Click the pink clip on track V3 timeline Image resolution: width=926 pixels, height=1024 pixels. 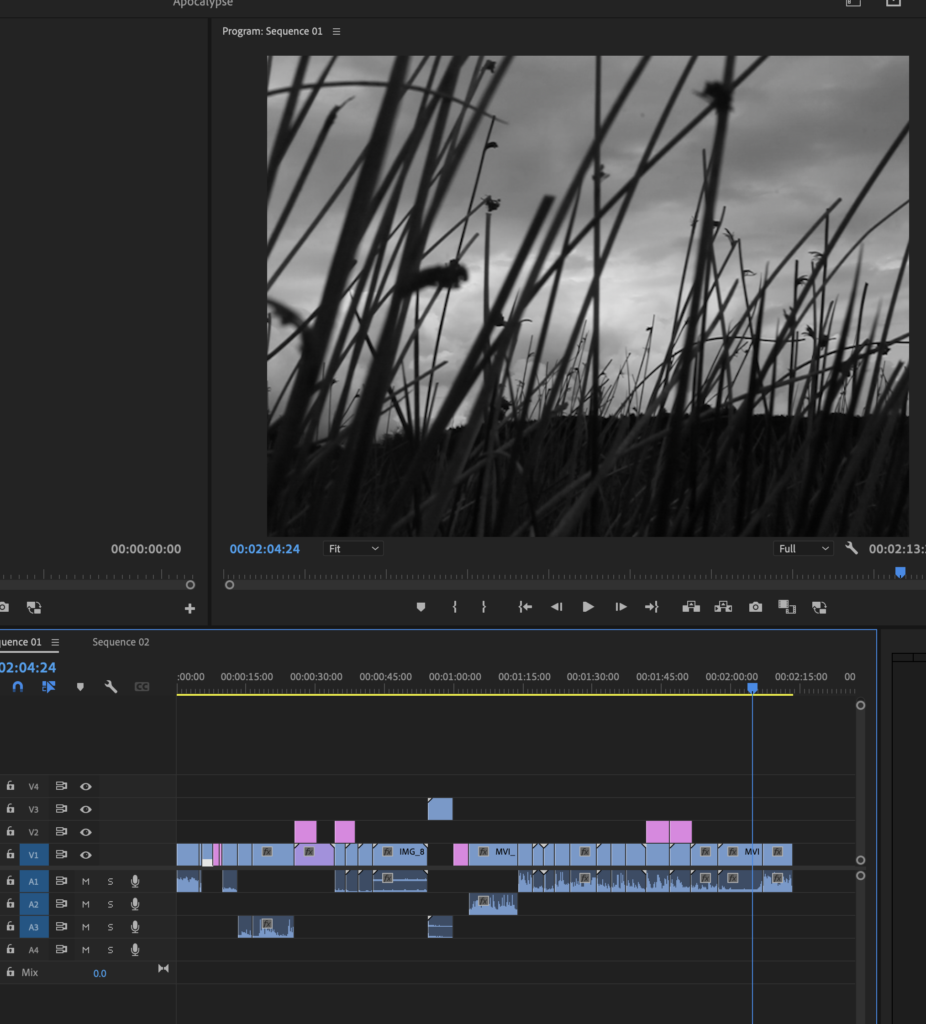[x=440, y=809]
